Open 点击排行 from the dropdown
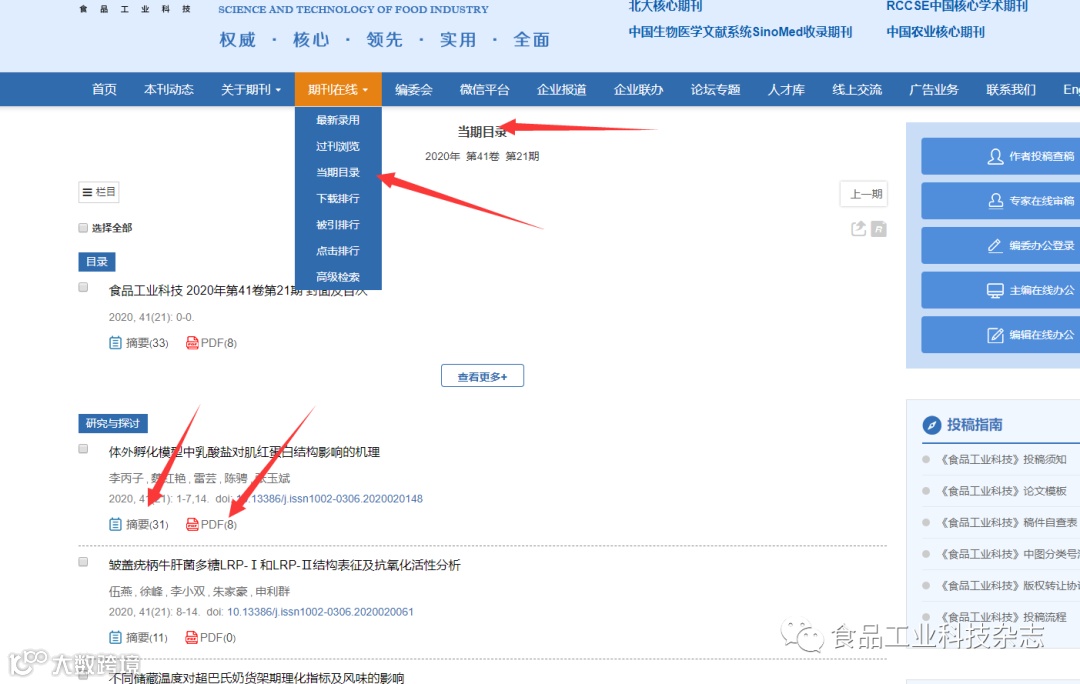Viewport: 1080px width, 684px height. [338, 251]
